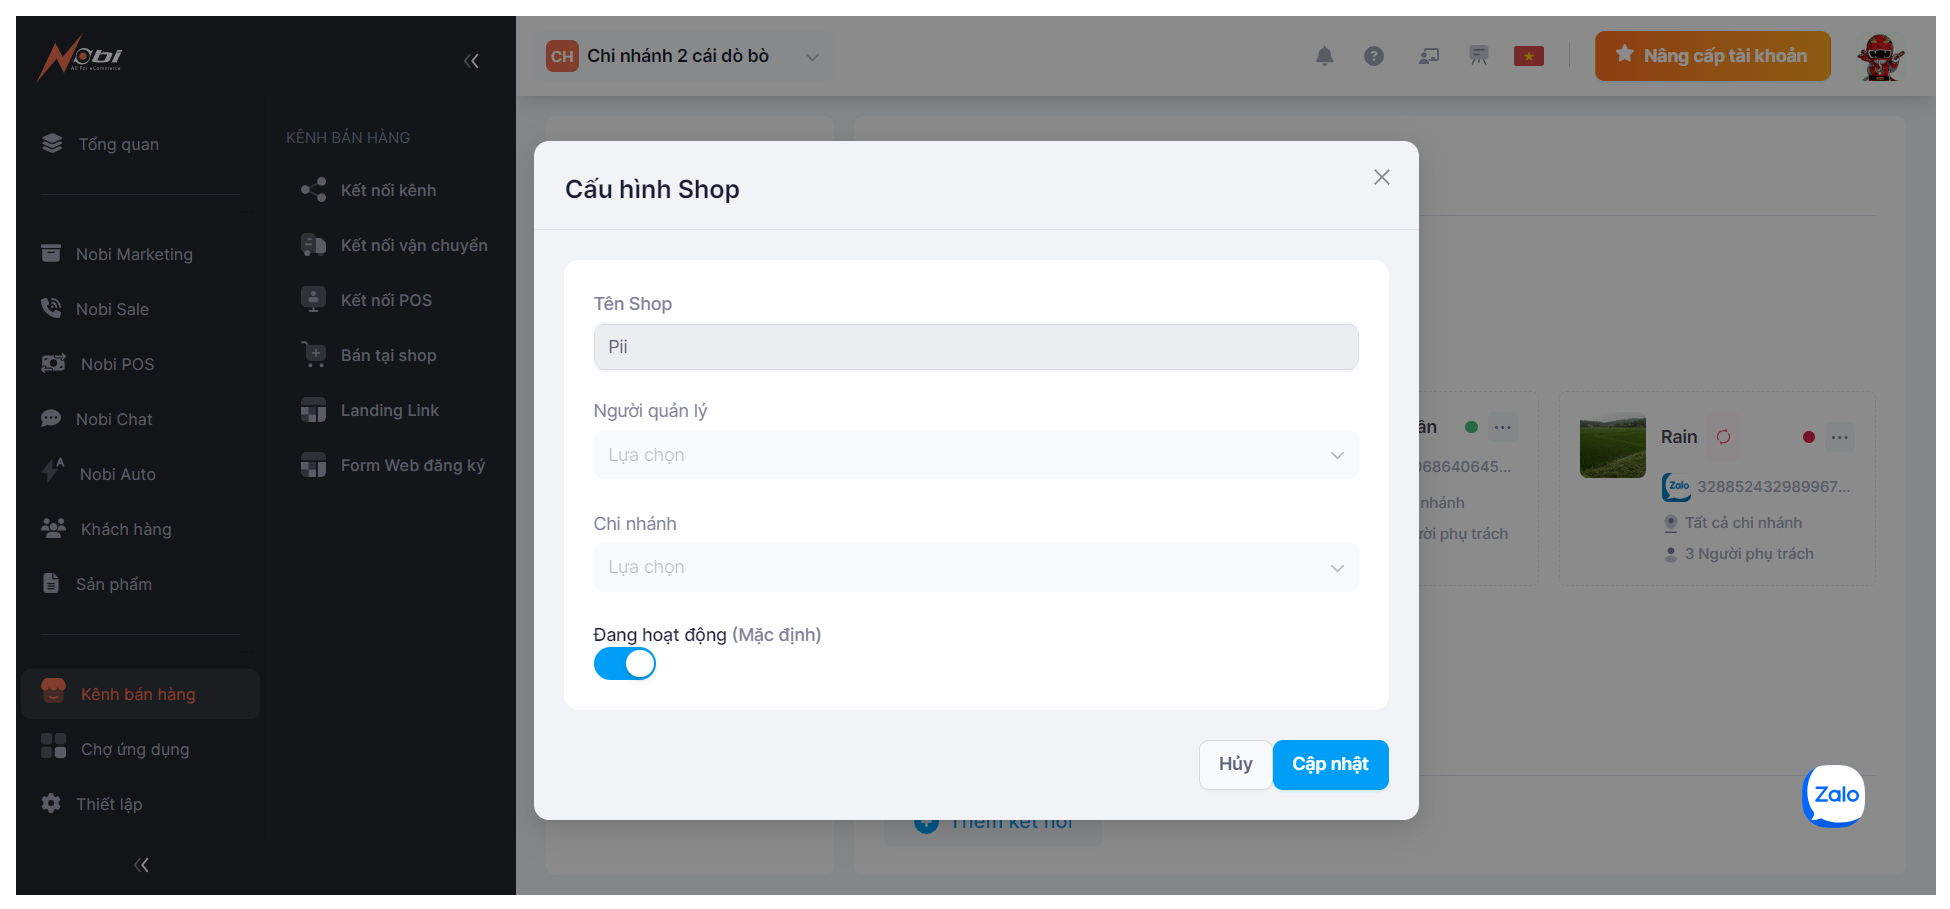The height and width of the screenshot is (909, 1950).
Task: Select Landing Link menu item
Action: click(x=389, y=410)
